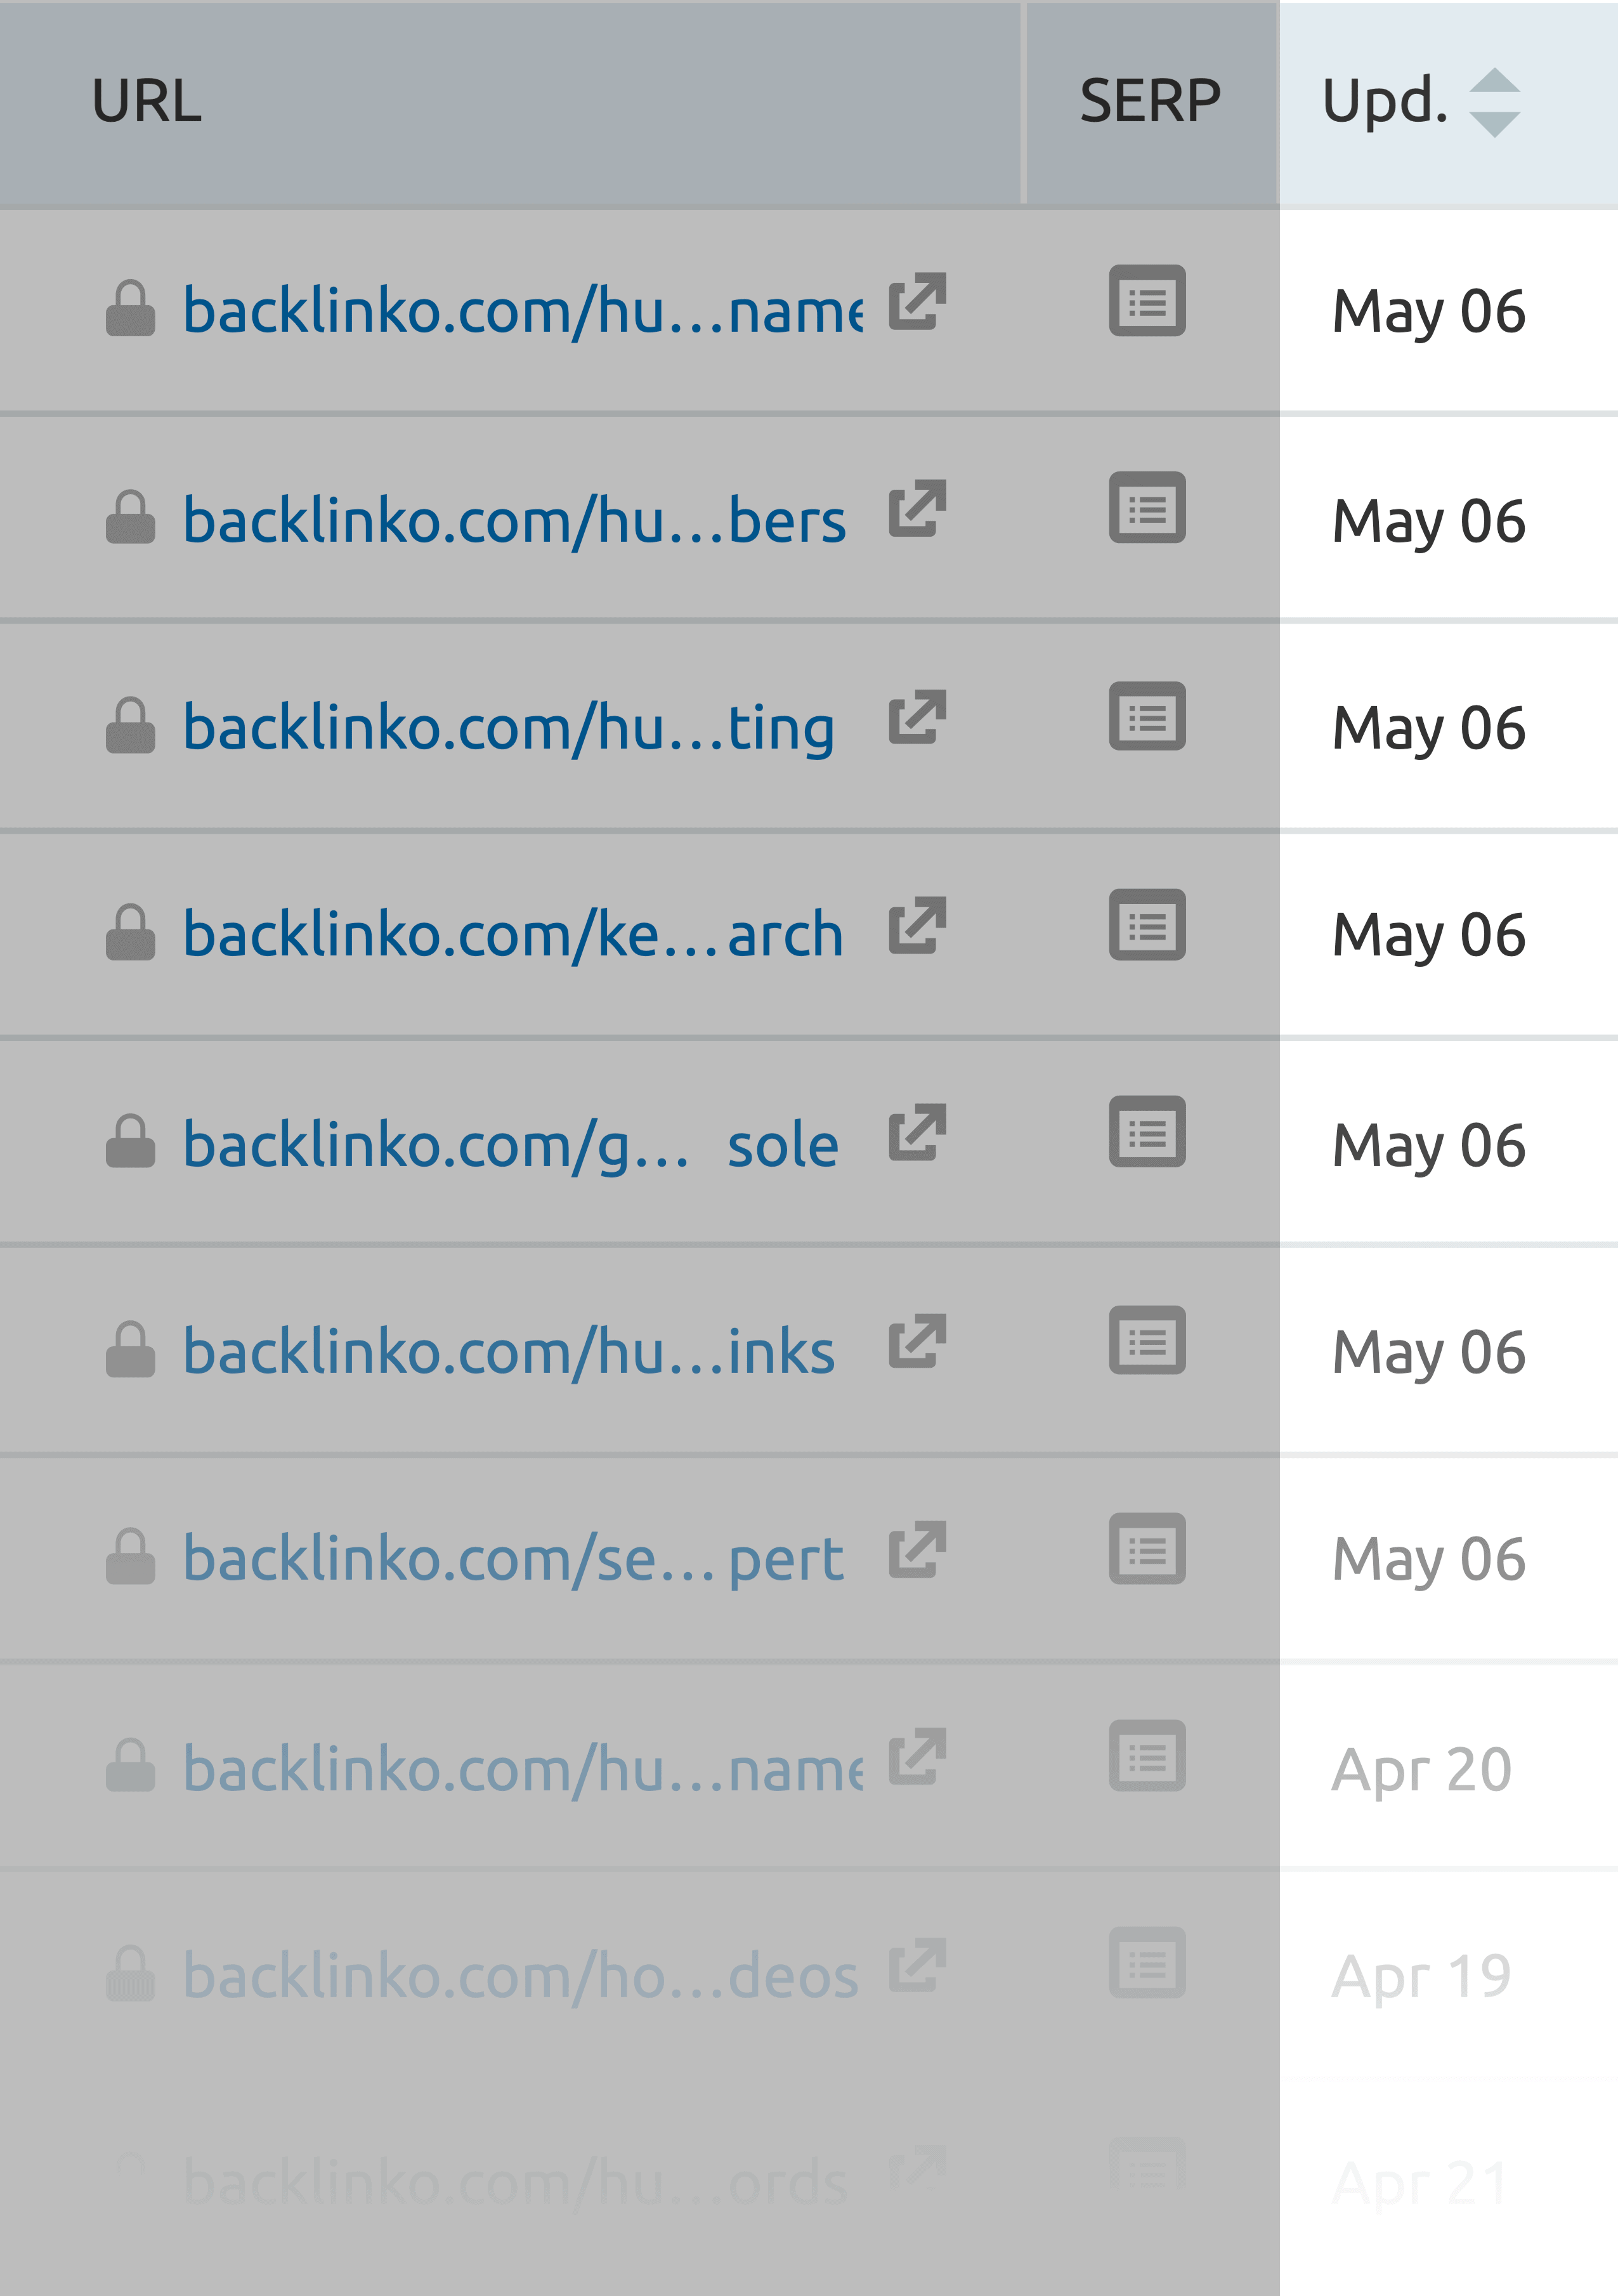Click the SERP column header
The height and width of the screenshot is (2296, 1618).
[1150, 102]
